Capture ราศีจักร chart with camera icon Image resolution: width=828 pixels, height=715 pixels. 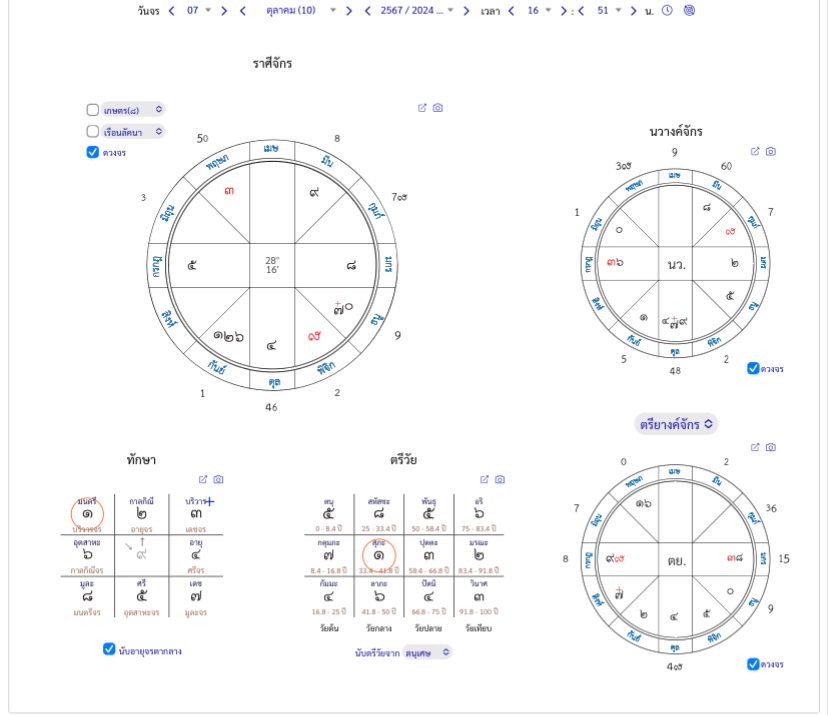pos(438,108)
